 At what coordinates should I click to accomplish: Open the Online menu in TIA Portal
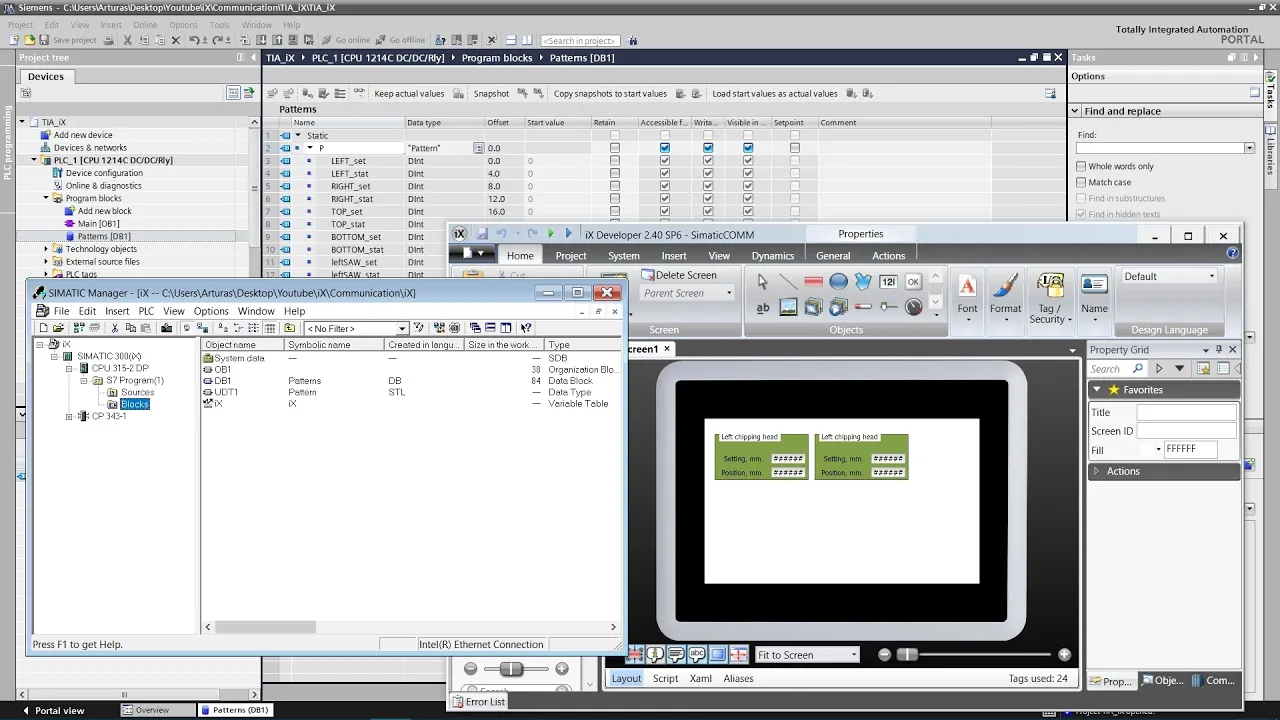coord(145,25)
